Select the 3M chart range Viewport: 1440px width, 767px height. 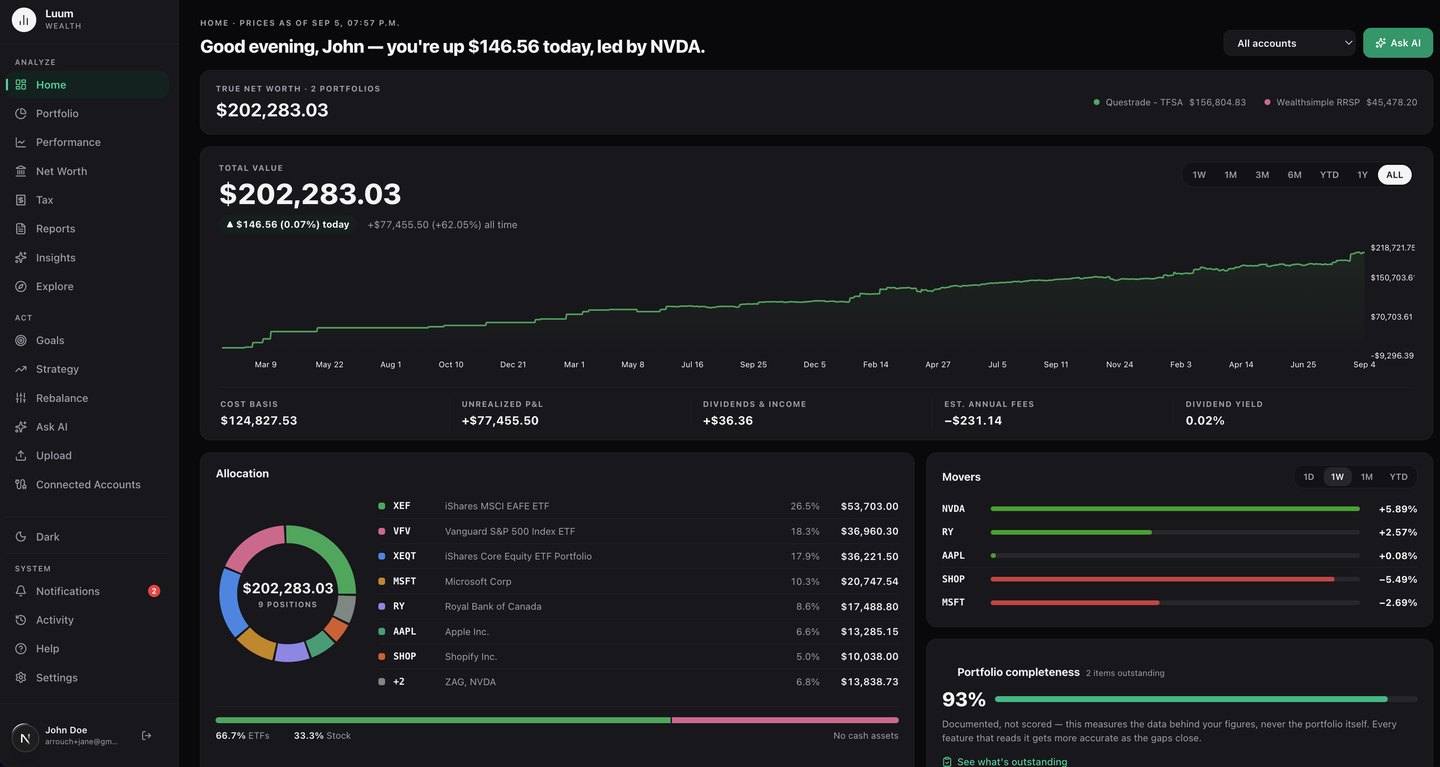point(1262,175)
